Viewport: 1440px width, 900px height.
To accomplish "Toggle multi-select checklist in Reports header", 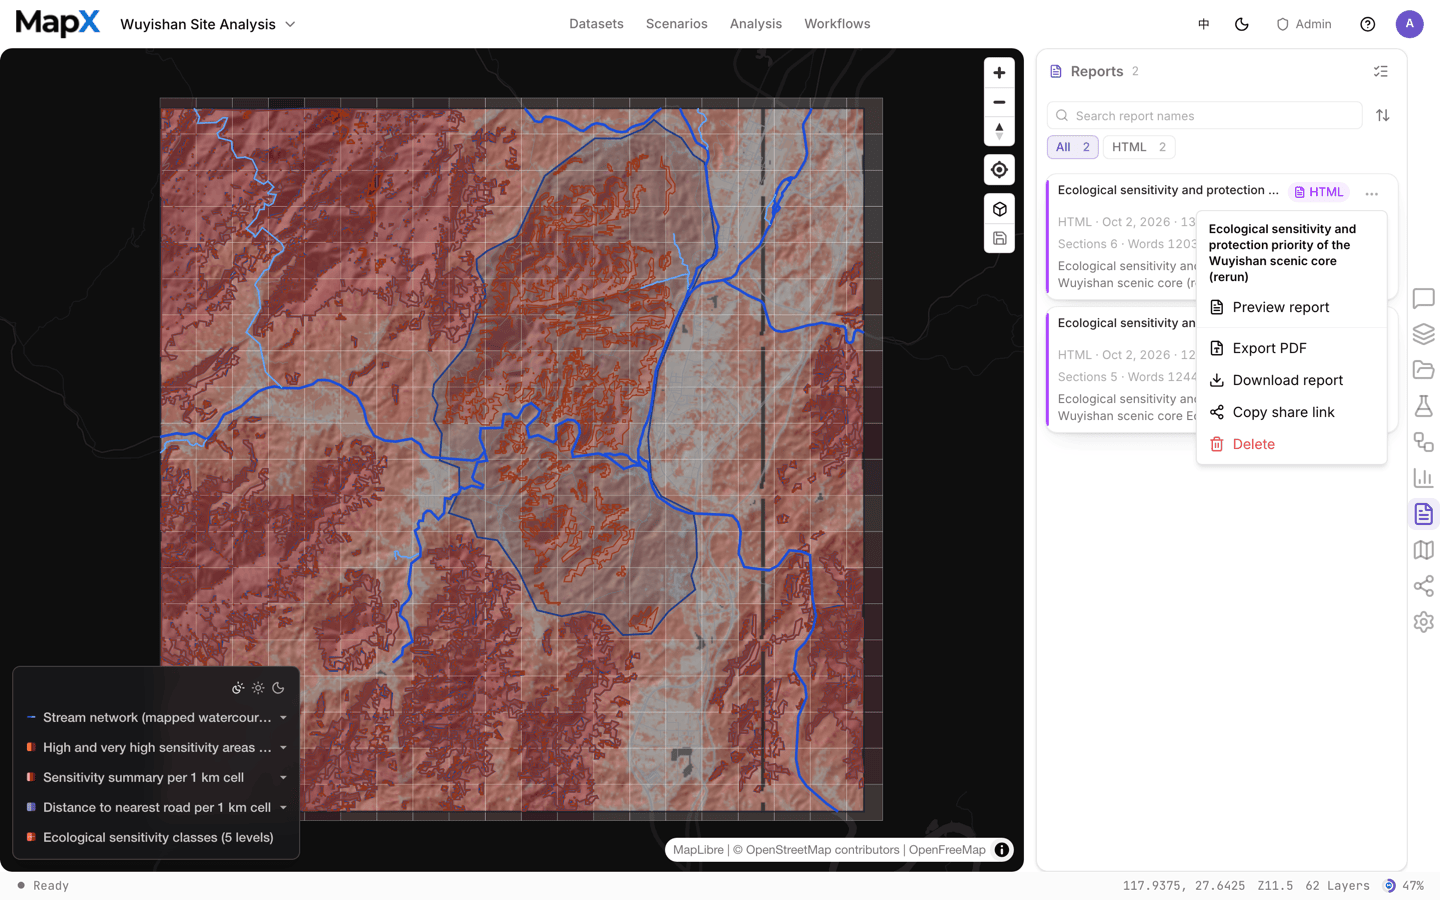I will [x=1381, y=72].
